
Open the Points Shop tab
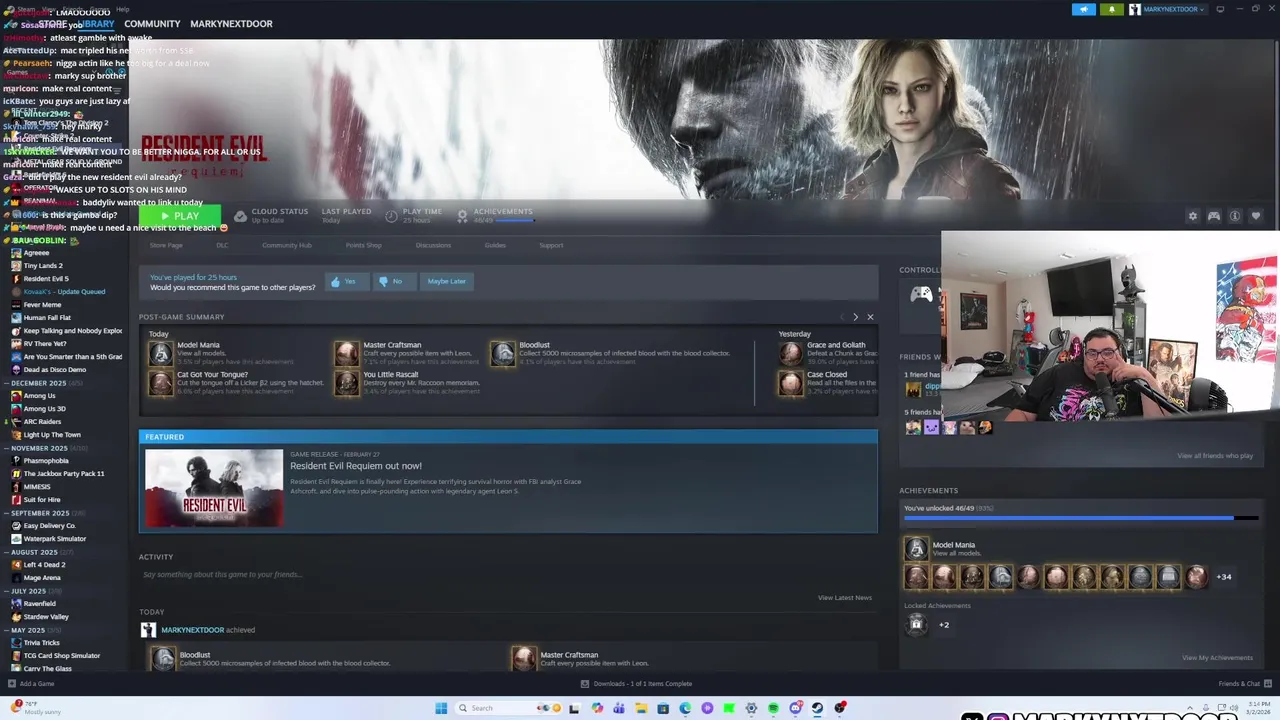[363, 245]
